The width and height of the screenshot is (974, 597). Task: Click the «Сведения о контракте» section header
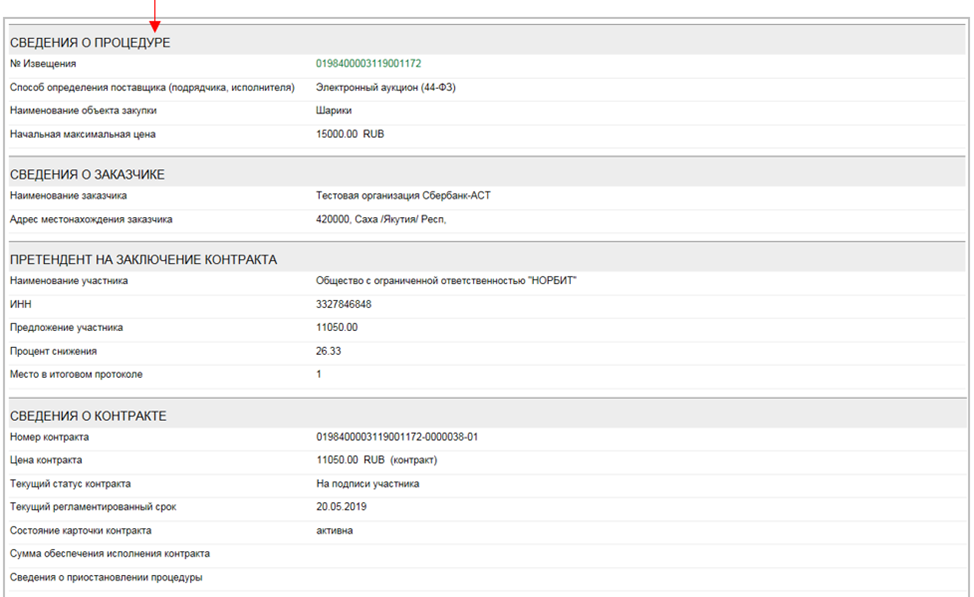tap(88, 416)
